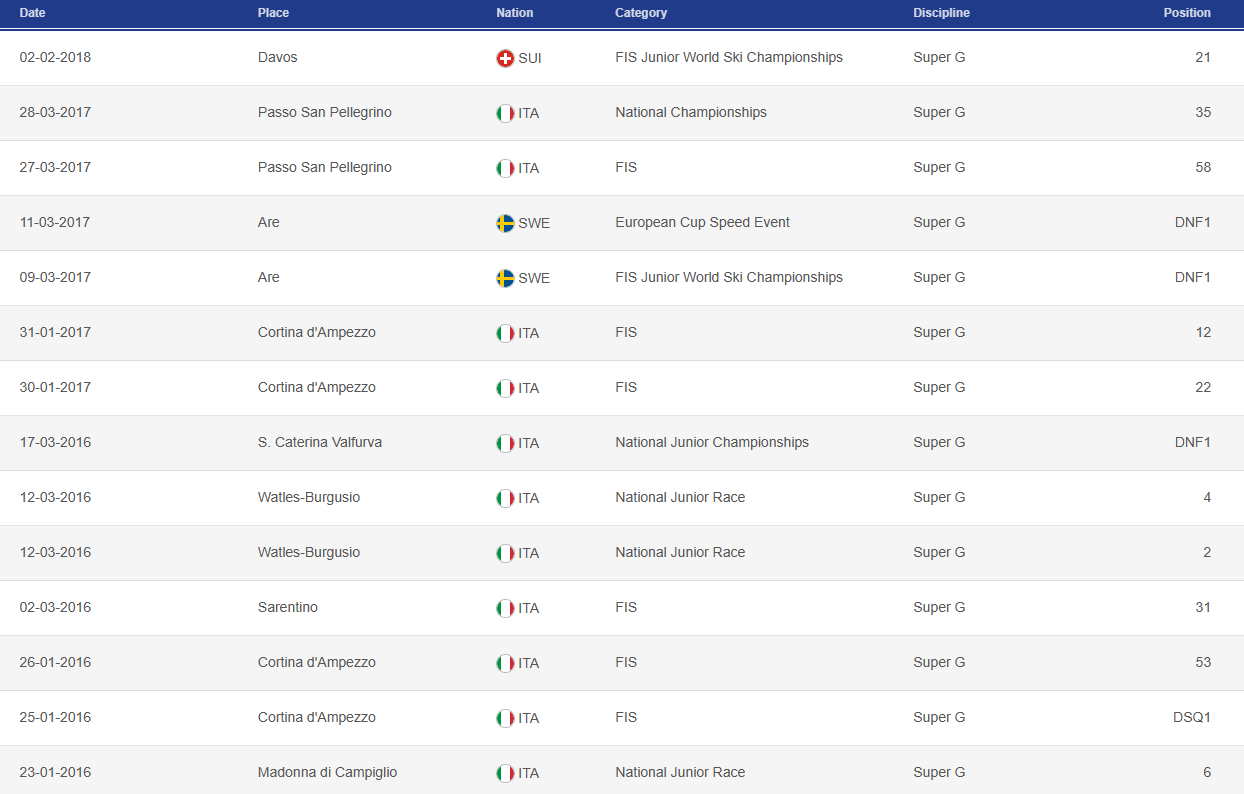Screen dimensions: 1244x794
Task: Select the Category column header
Action: [641, 13]
